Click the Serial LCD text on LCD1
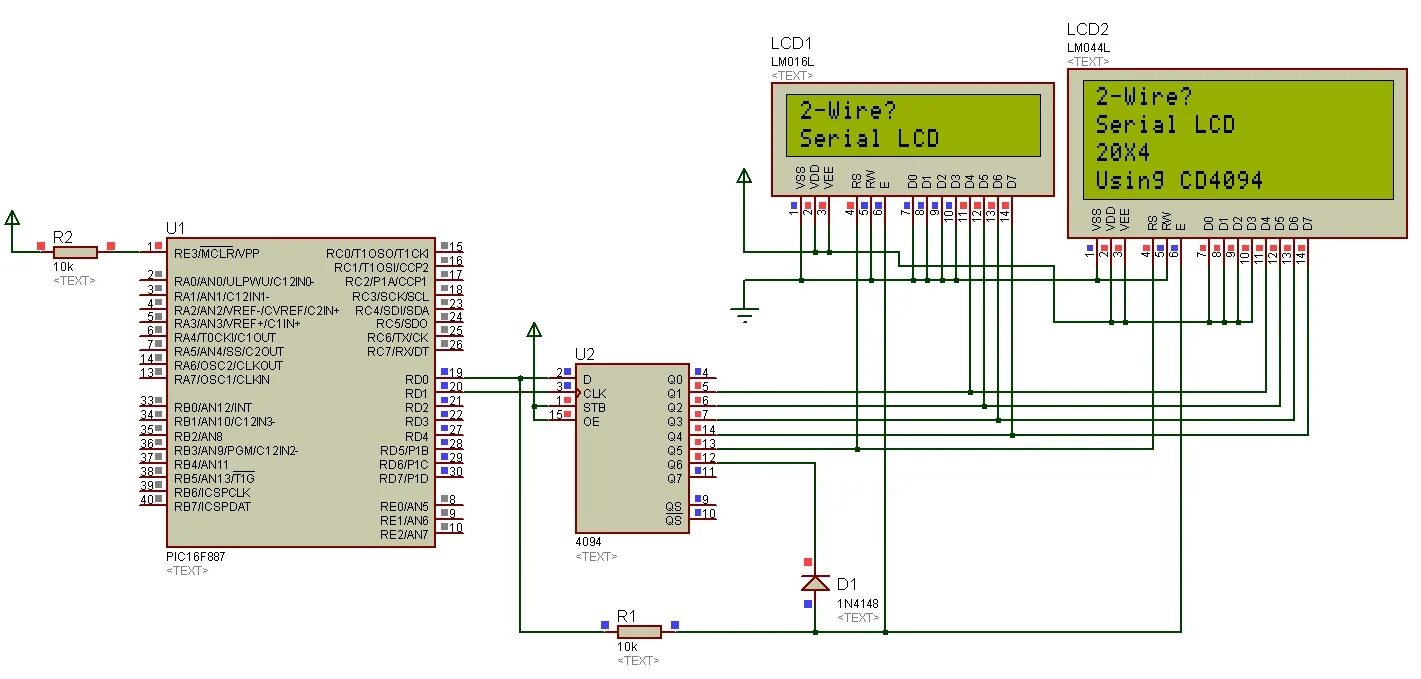Screen dimensions: 1421x679 [x=870, y=139]
